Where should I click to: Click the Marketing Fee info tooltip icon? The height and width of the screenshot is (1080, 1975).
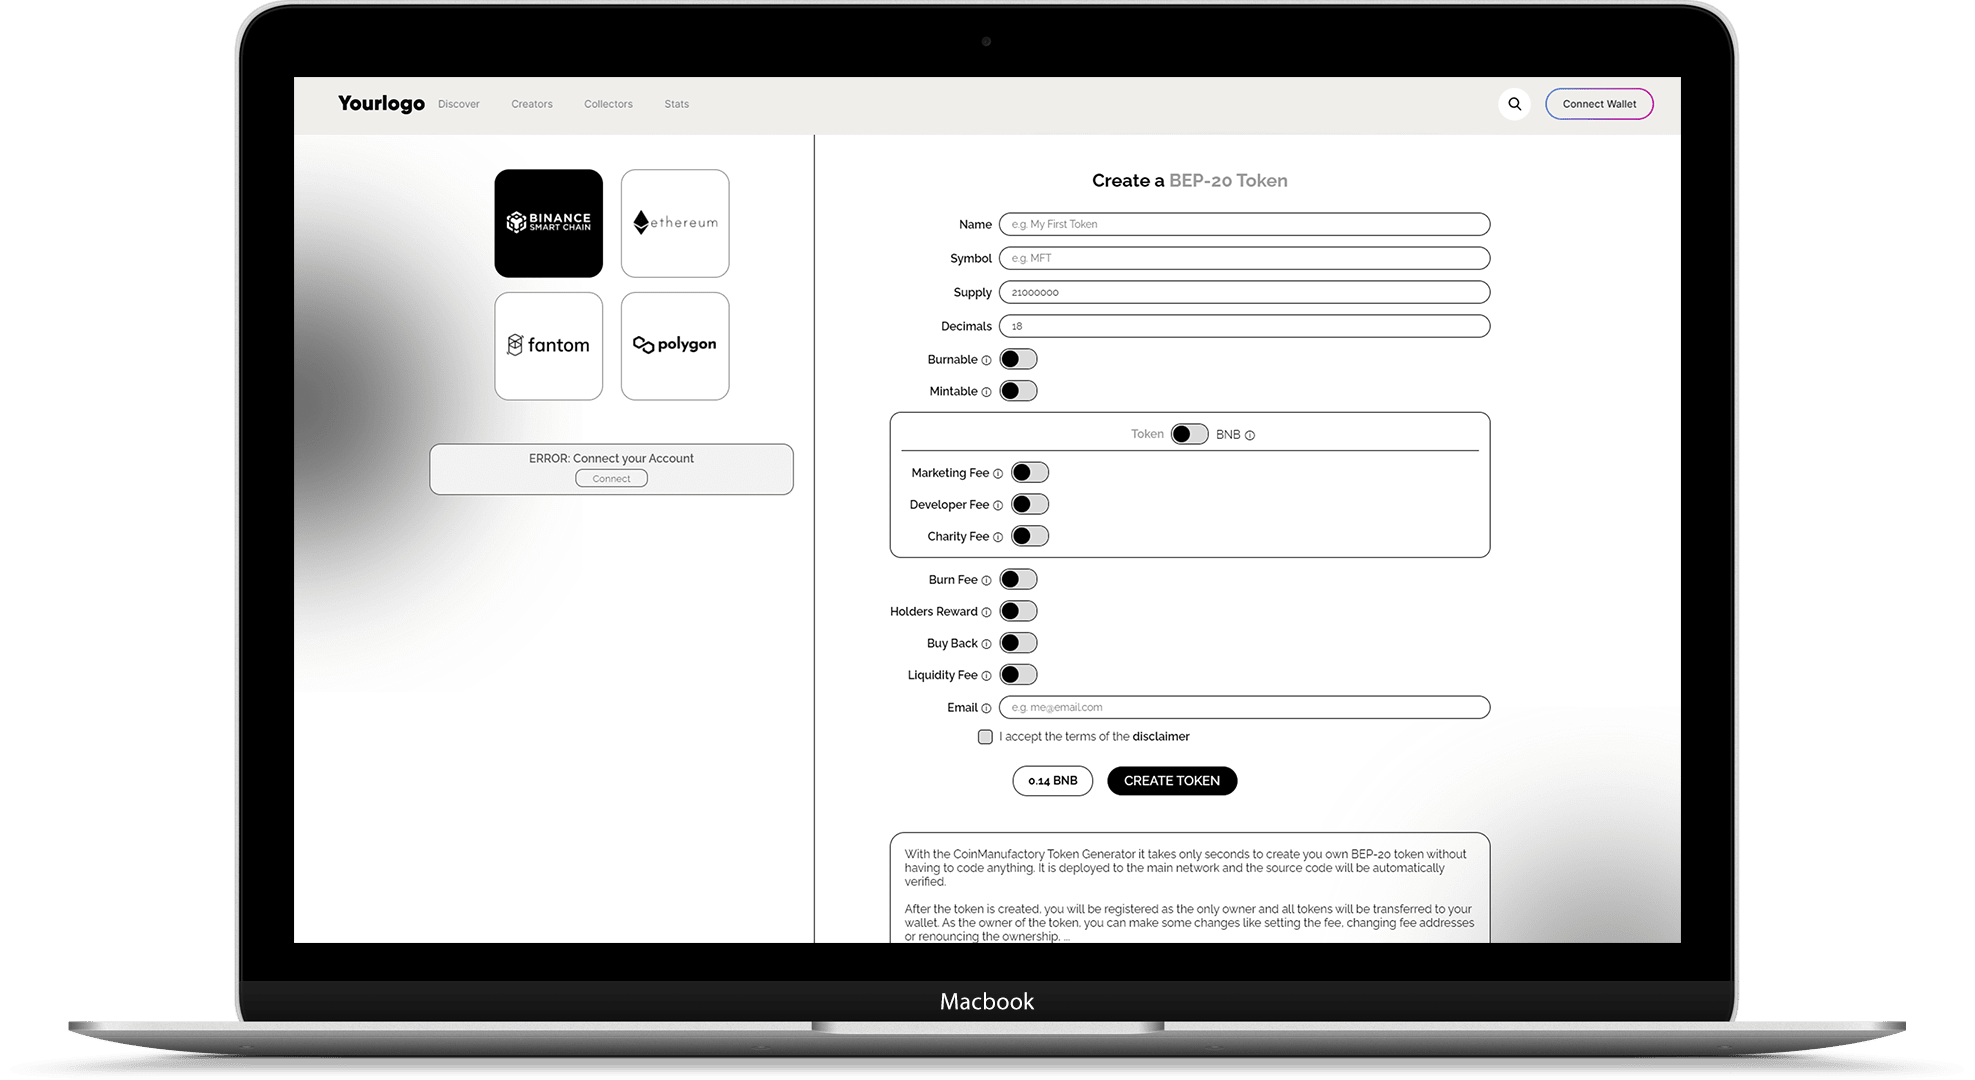coord(997,473)
